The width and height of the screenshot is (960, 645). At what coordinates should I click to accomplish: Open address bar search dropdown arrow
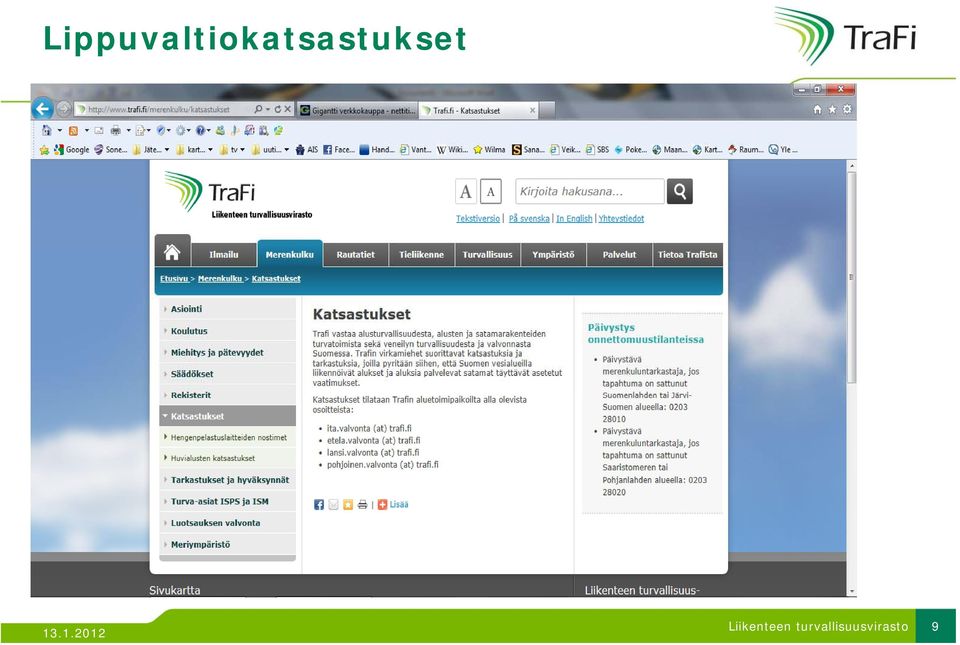click(x=268, y=109)
